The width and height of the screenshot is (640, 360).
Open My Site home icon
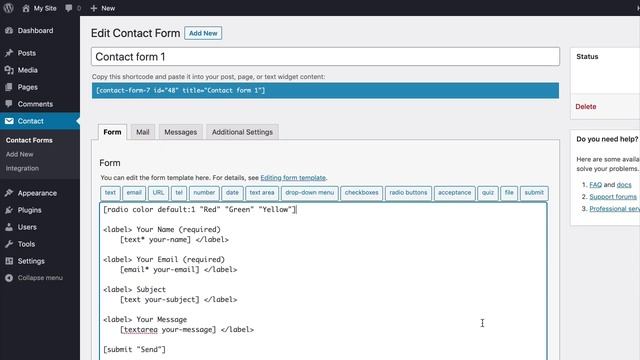click(x=26, y=8)
